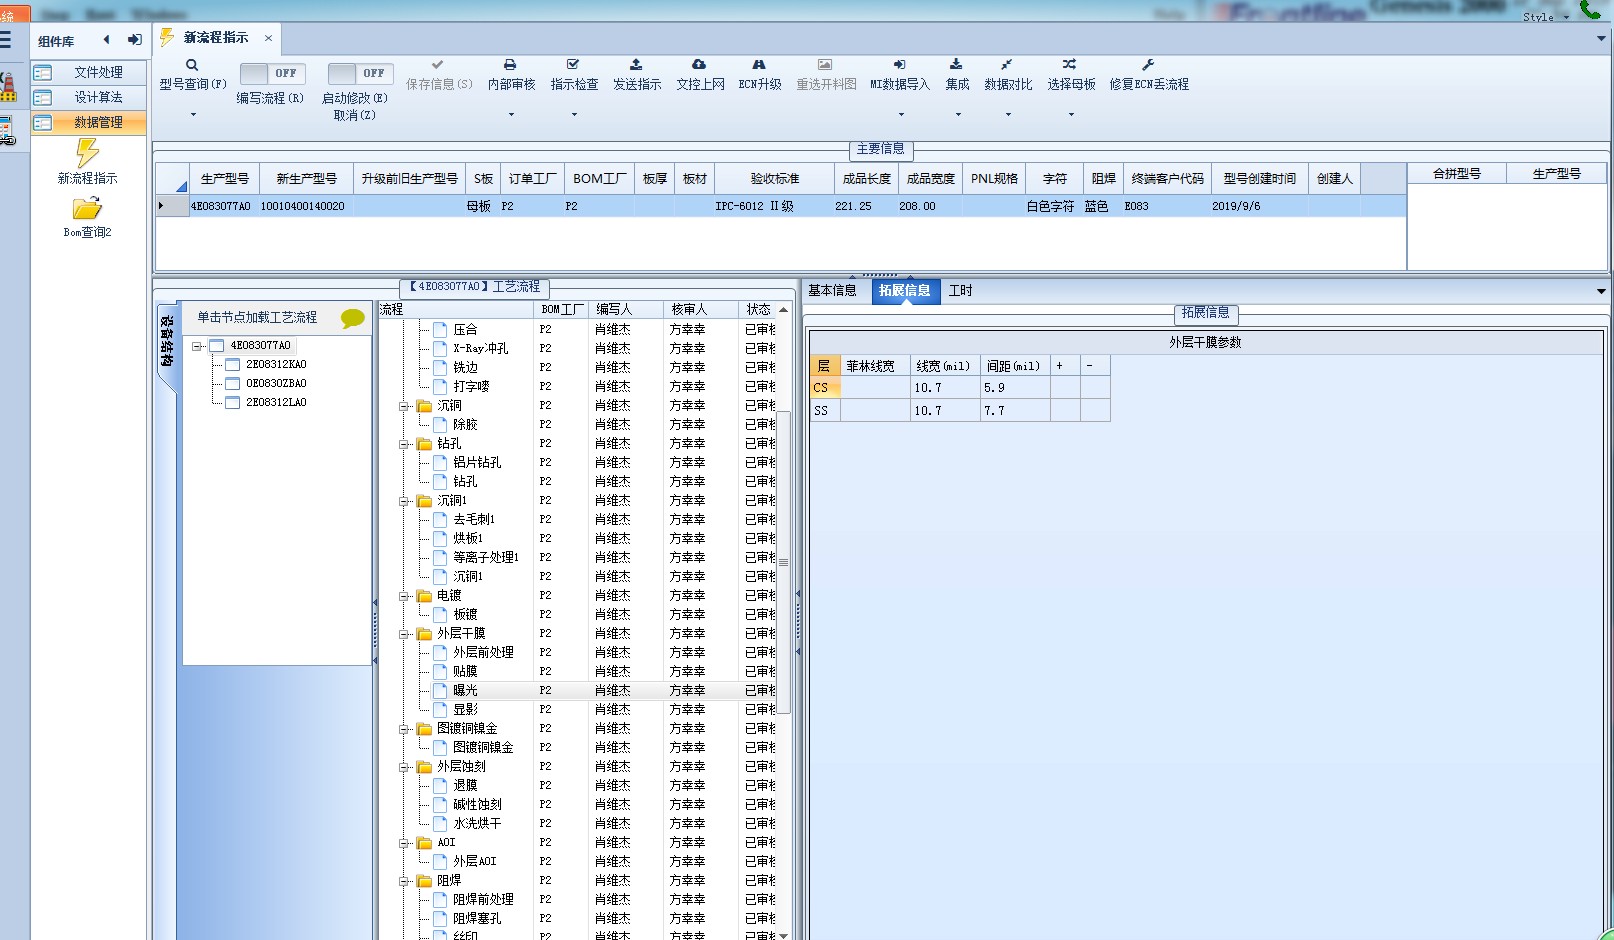Select 设计算法 in sidebar

coord(89,97)
